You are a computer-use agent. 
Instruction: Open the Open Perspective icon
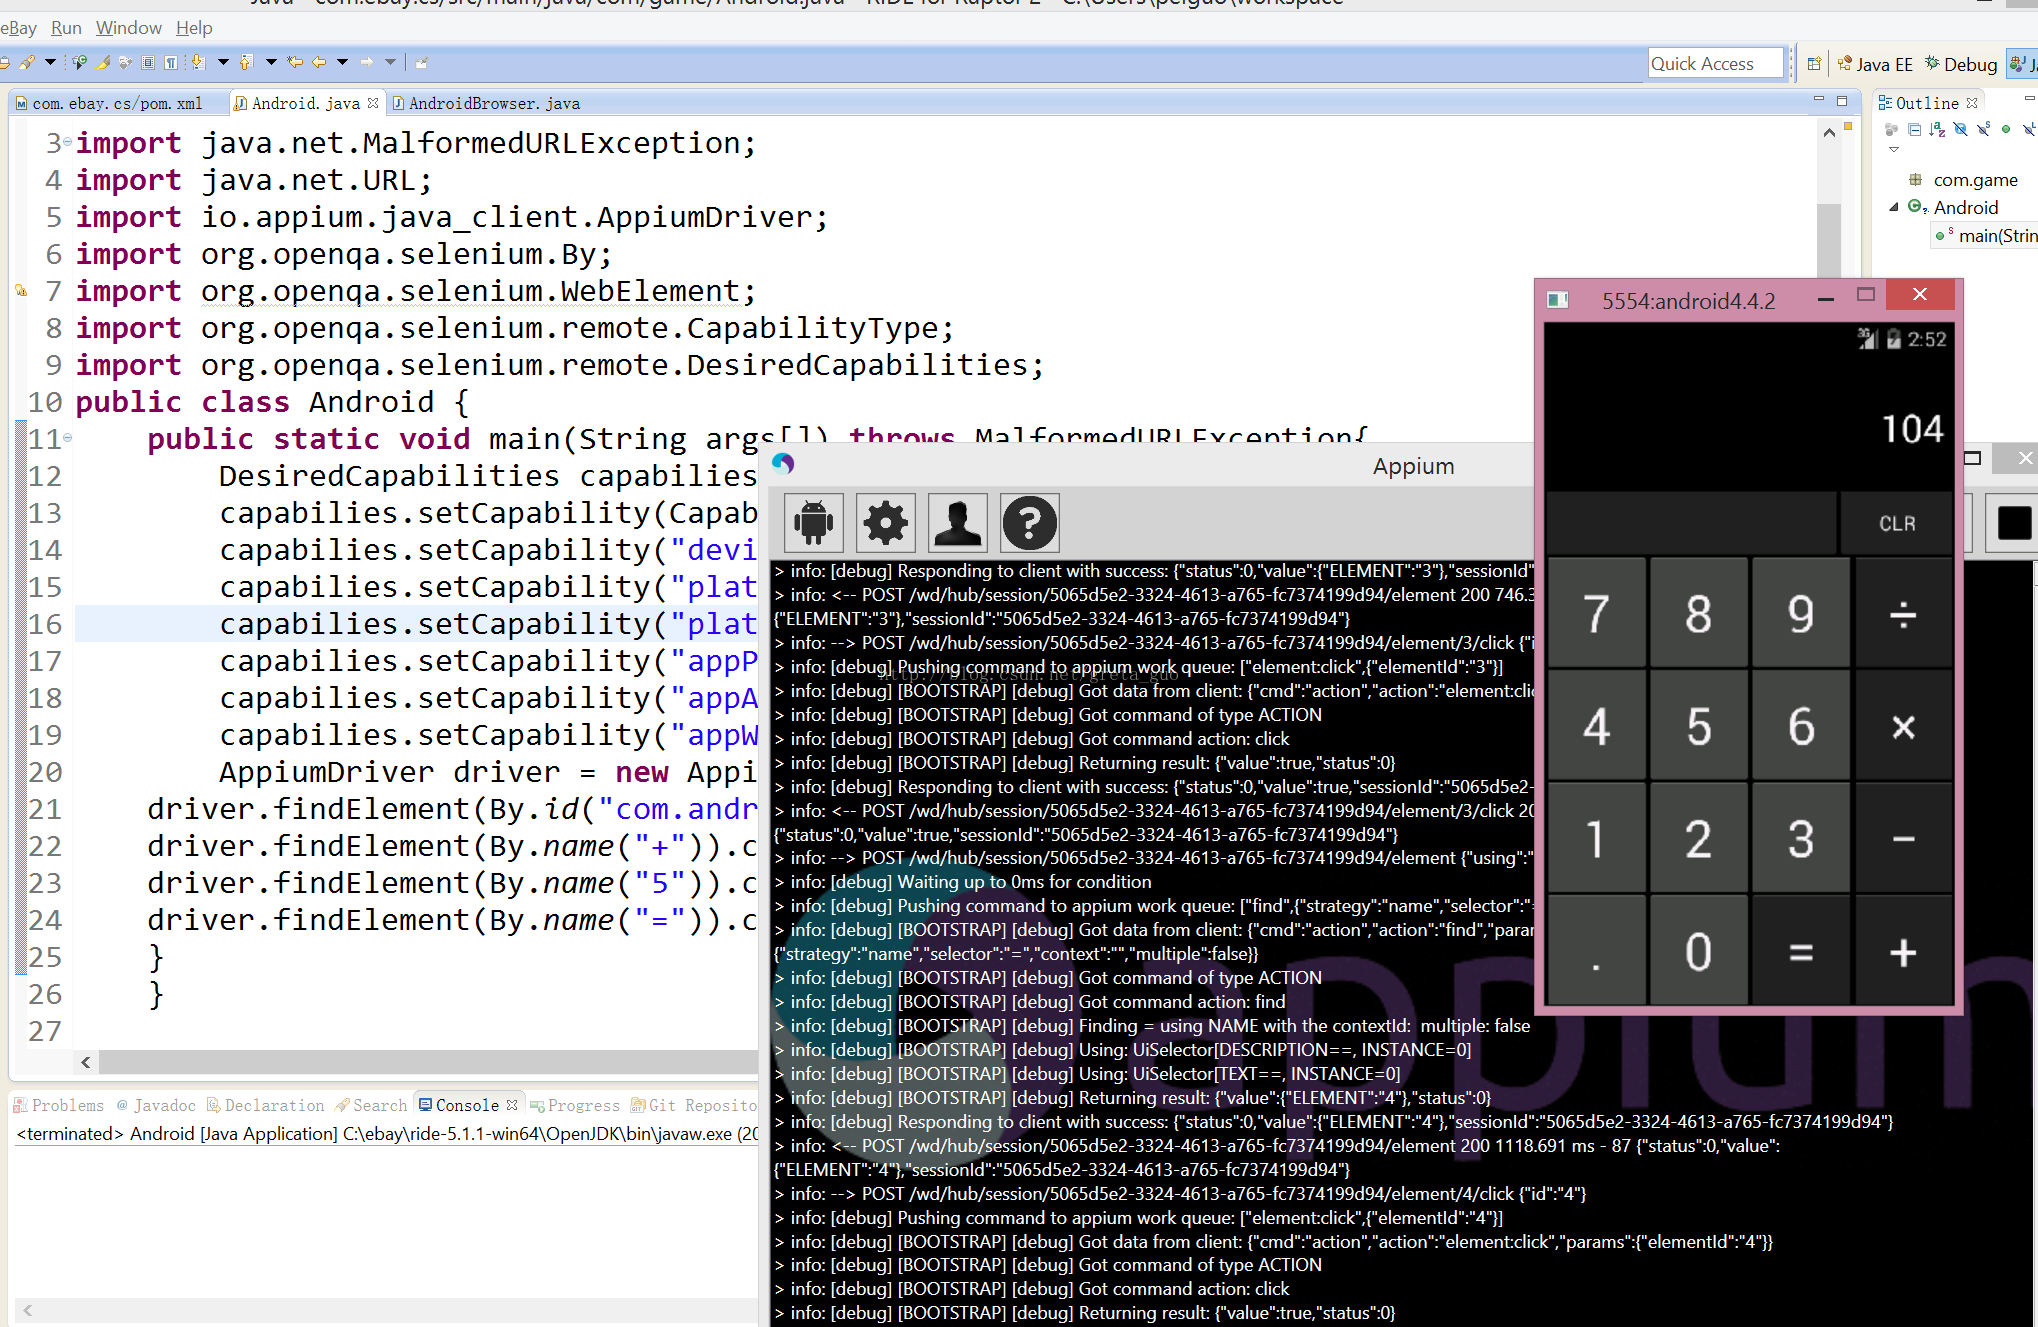tap(1814, 64)
